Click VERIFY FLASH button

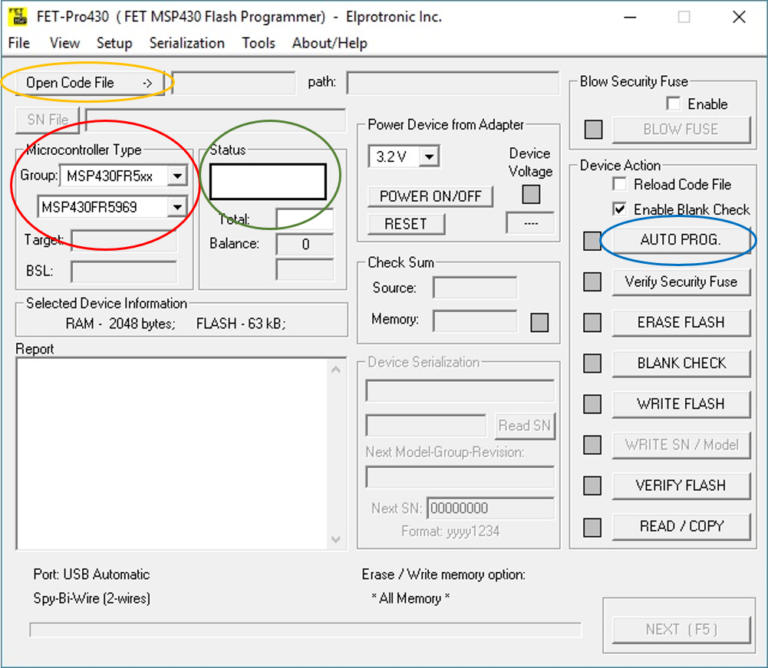681,486
